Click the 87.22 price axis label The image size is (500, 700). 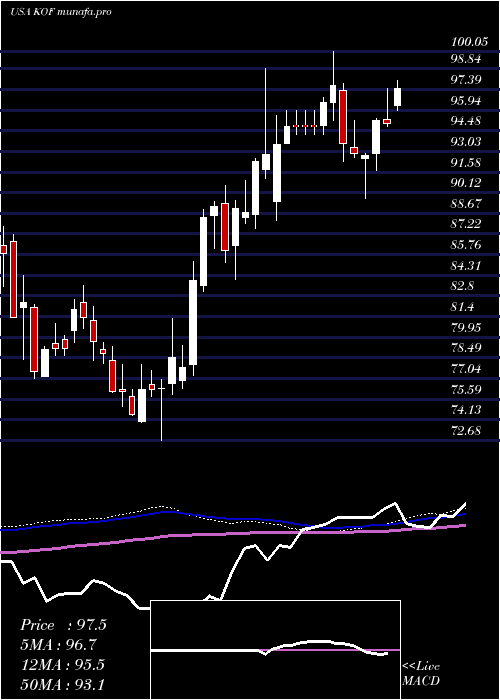[466, 224]
